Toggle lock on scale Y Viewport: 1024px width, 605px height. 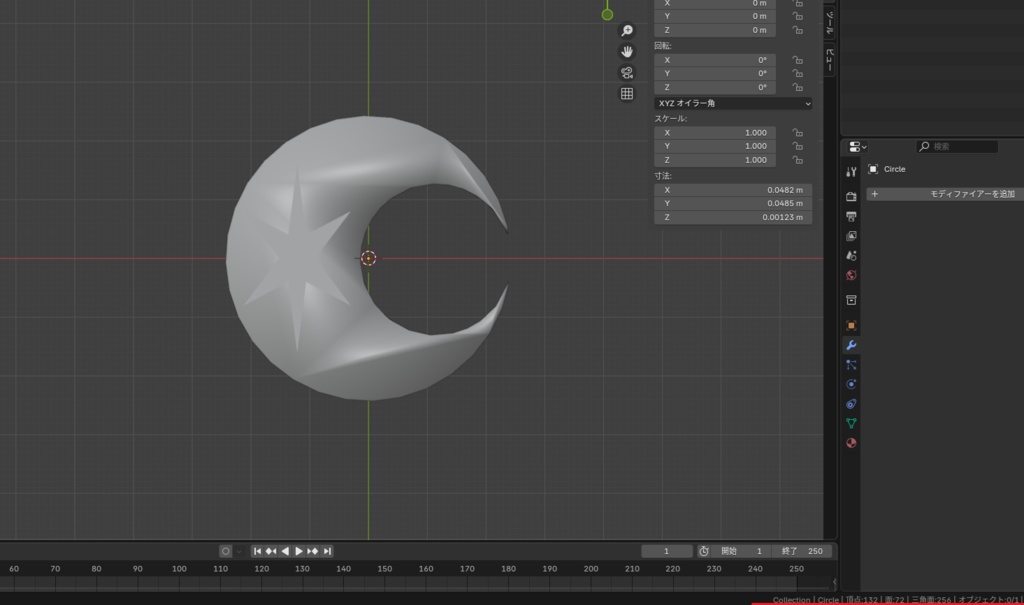click(x=797, y=146)
